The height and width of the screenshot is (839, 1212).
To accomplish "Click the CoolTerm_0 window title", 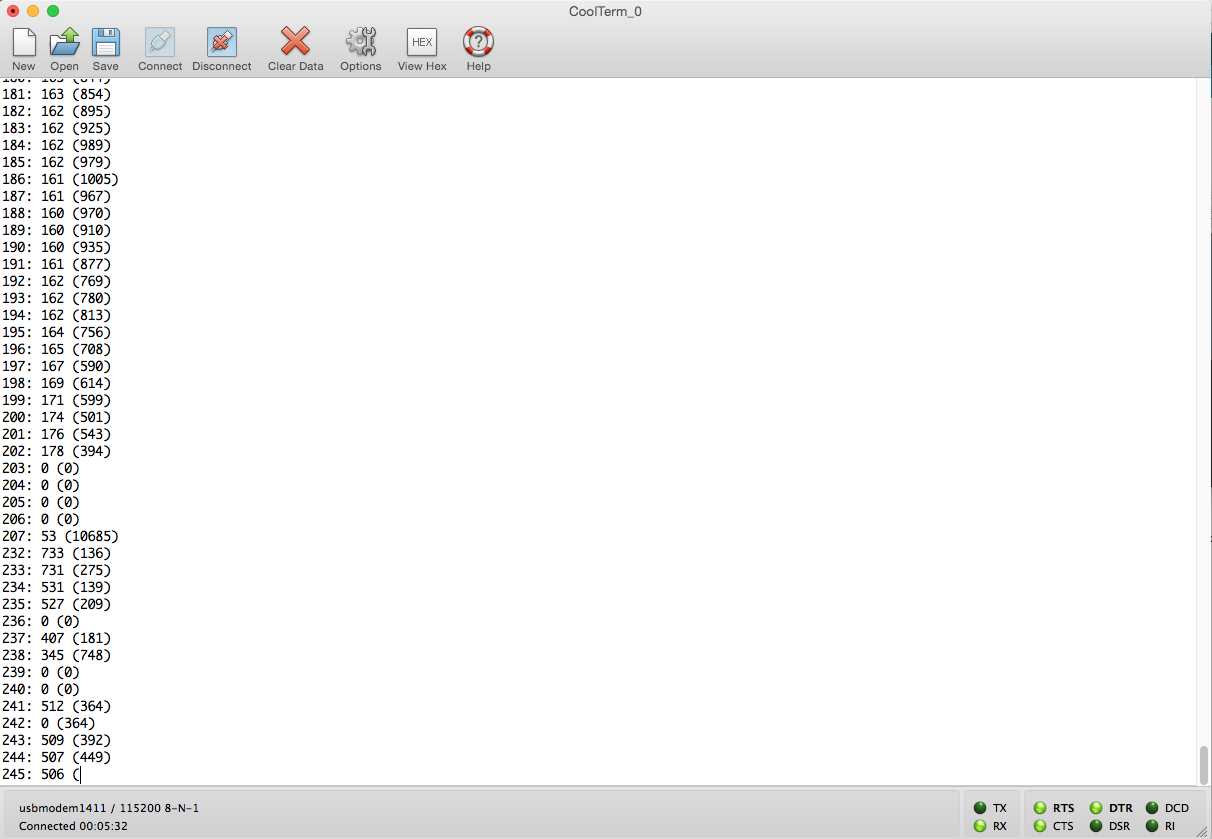I will pos(605,11).
